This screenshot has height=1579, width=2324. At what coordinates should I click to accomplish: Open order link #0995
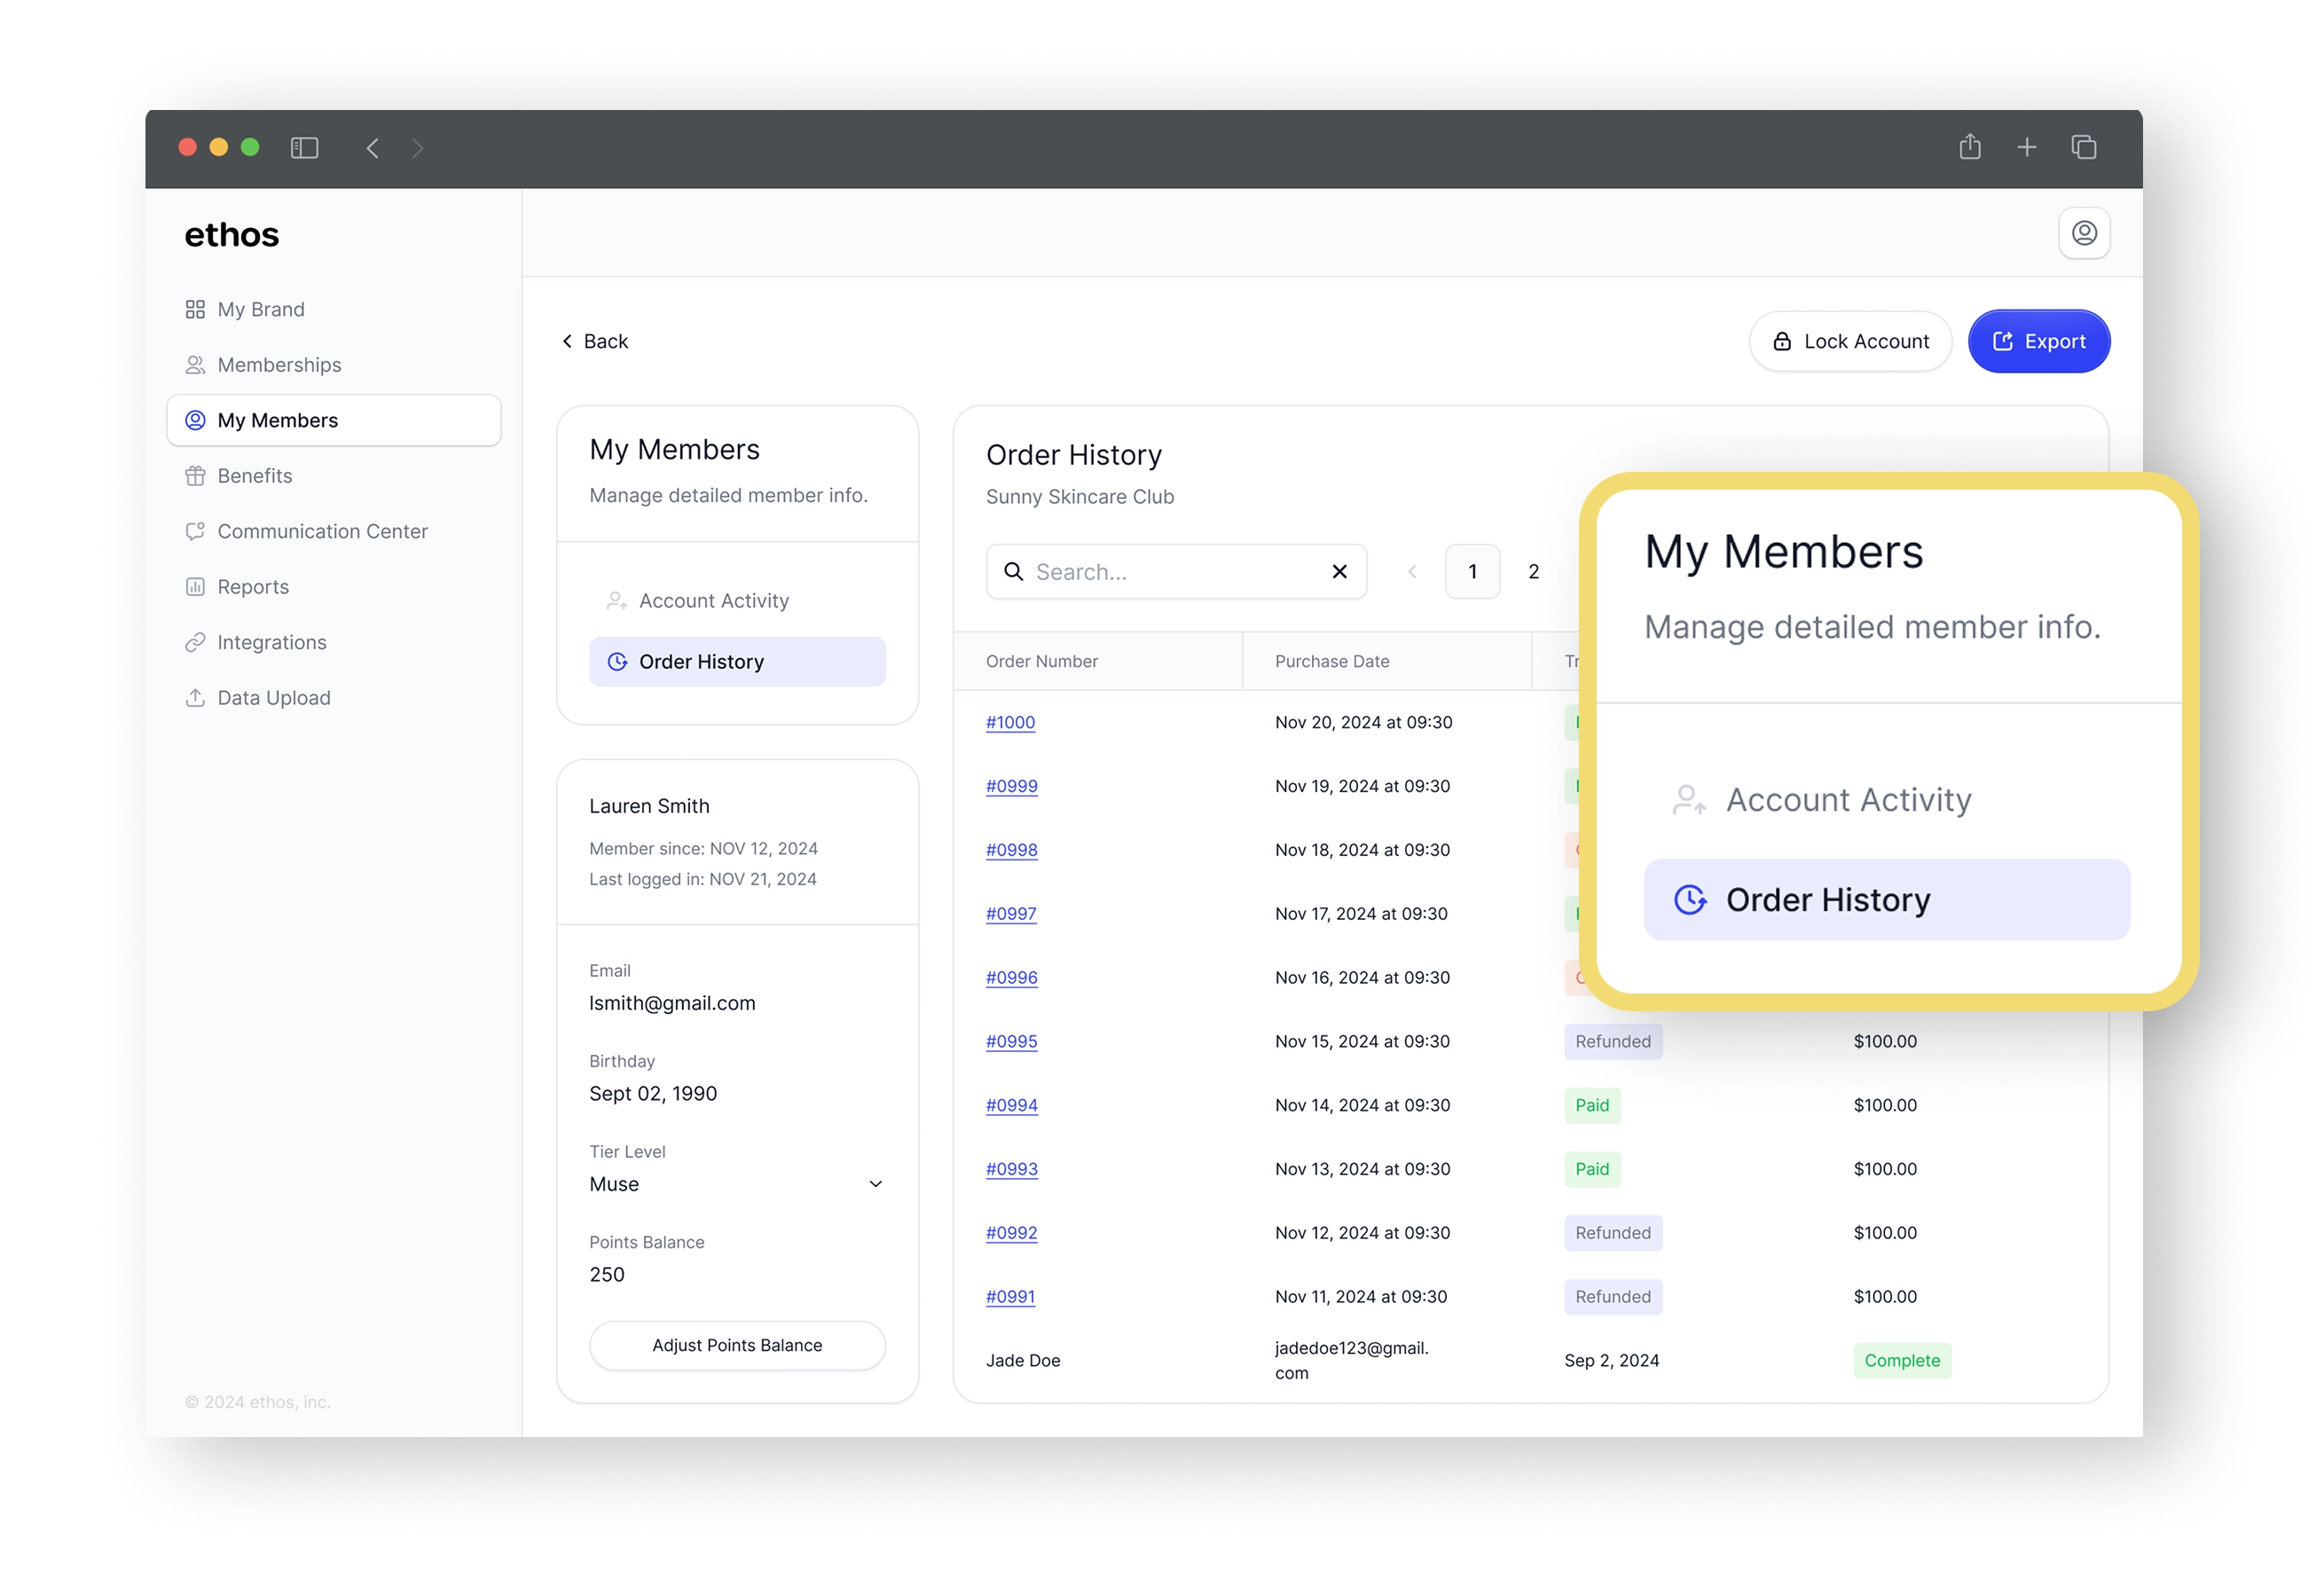1011,1041
